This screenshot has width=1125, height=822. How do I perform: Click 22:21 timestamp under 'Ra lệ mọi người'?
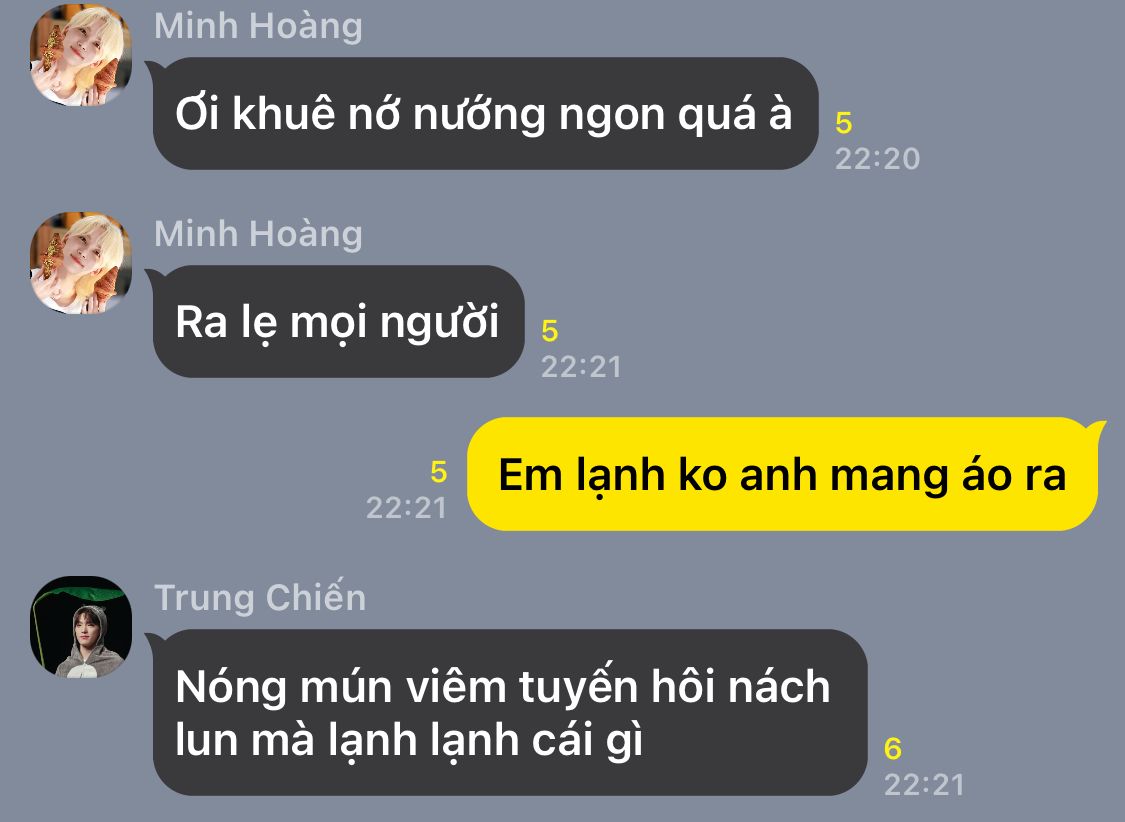coord(581,367)
